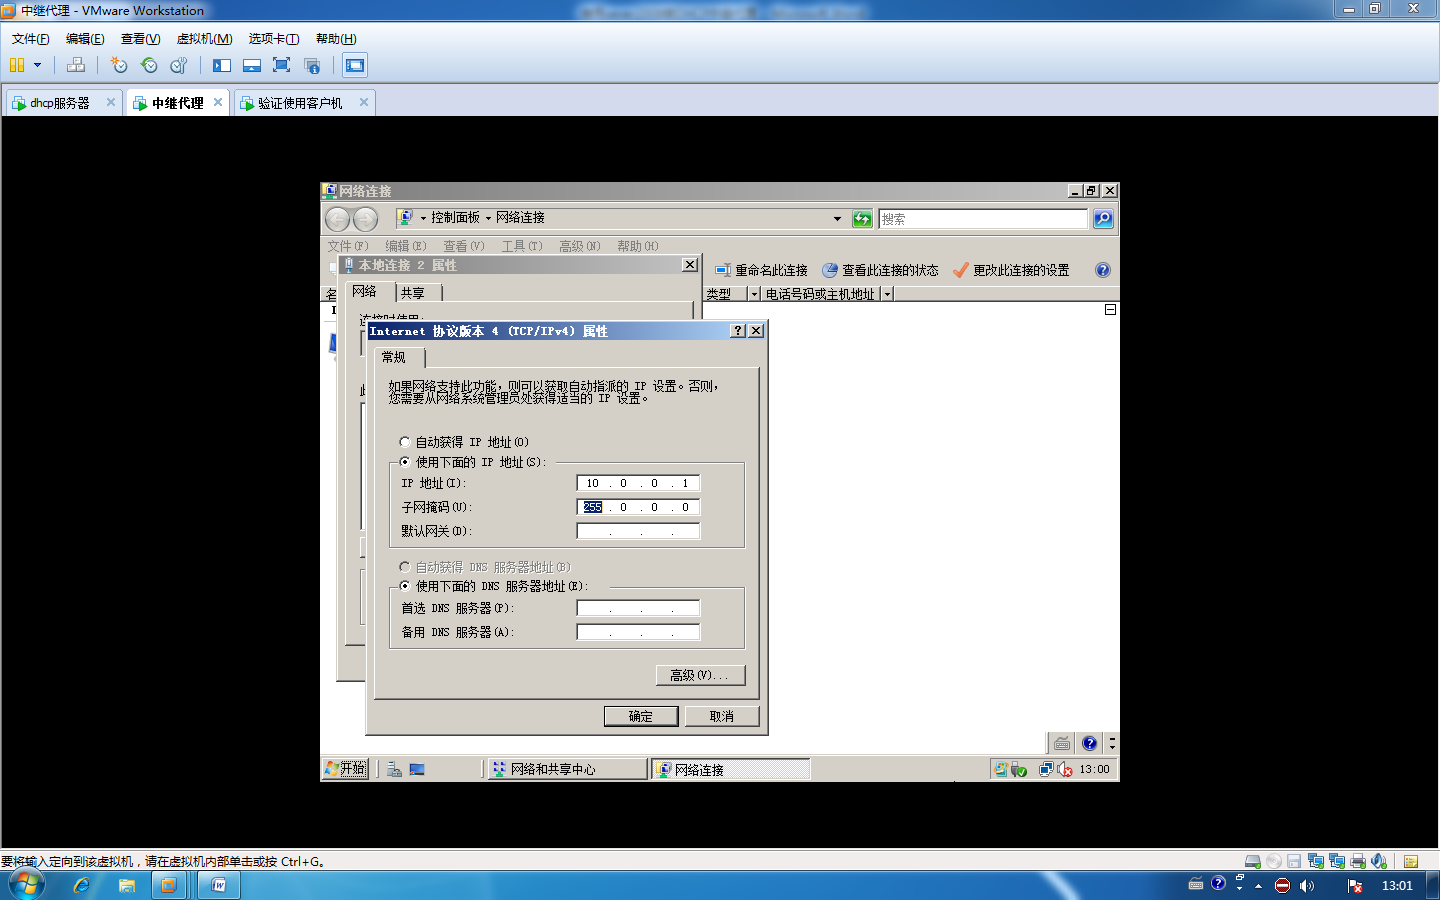This screenshot has height=900, width=1440.
Task: Click the host tray volume speaker icon
Action: 1307,885
